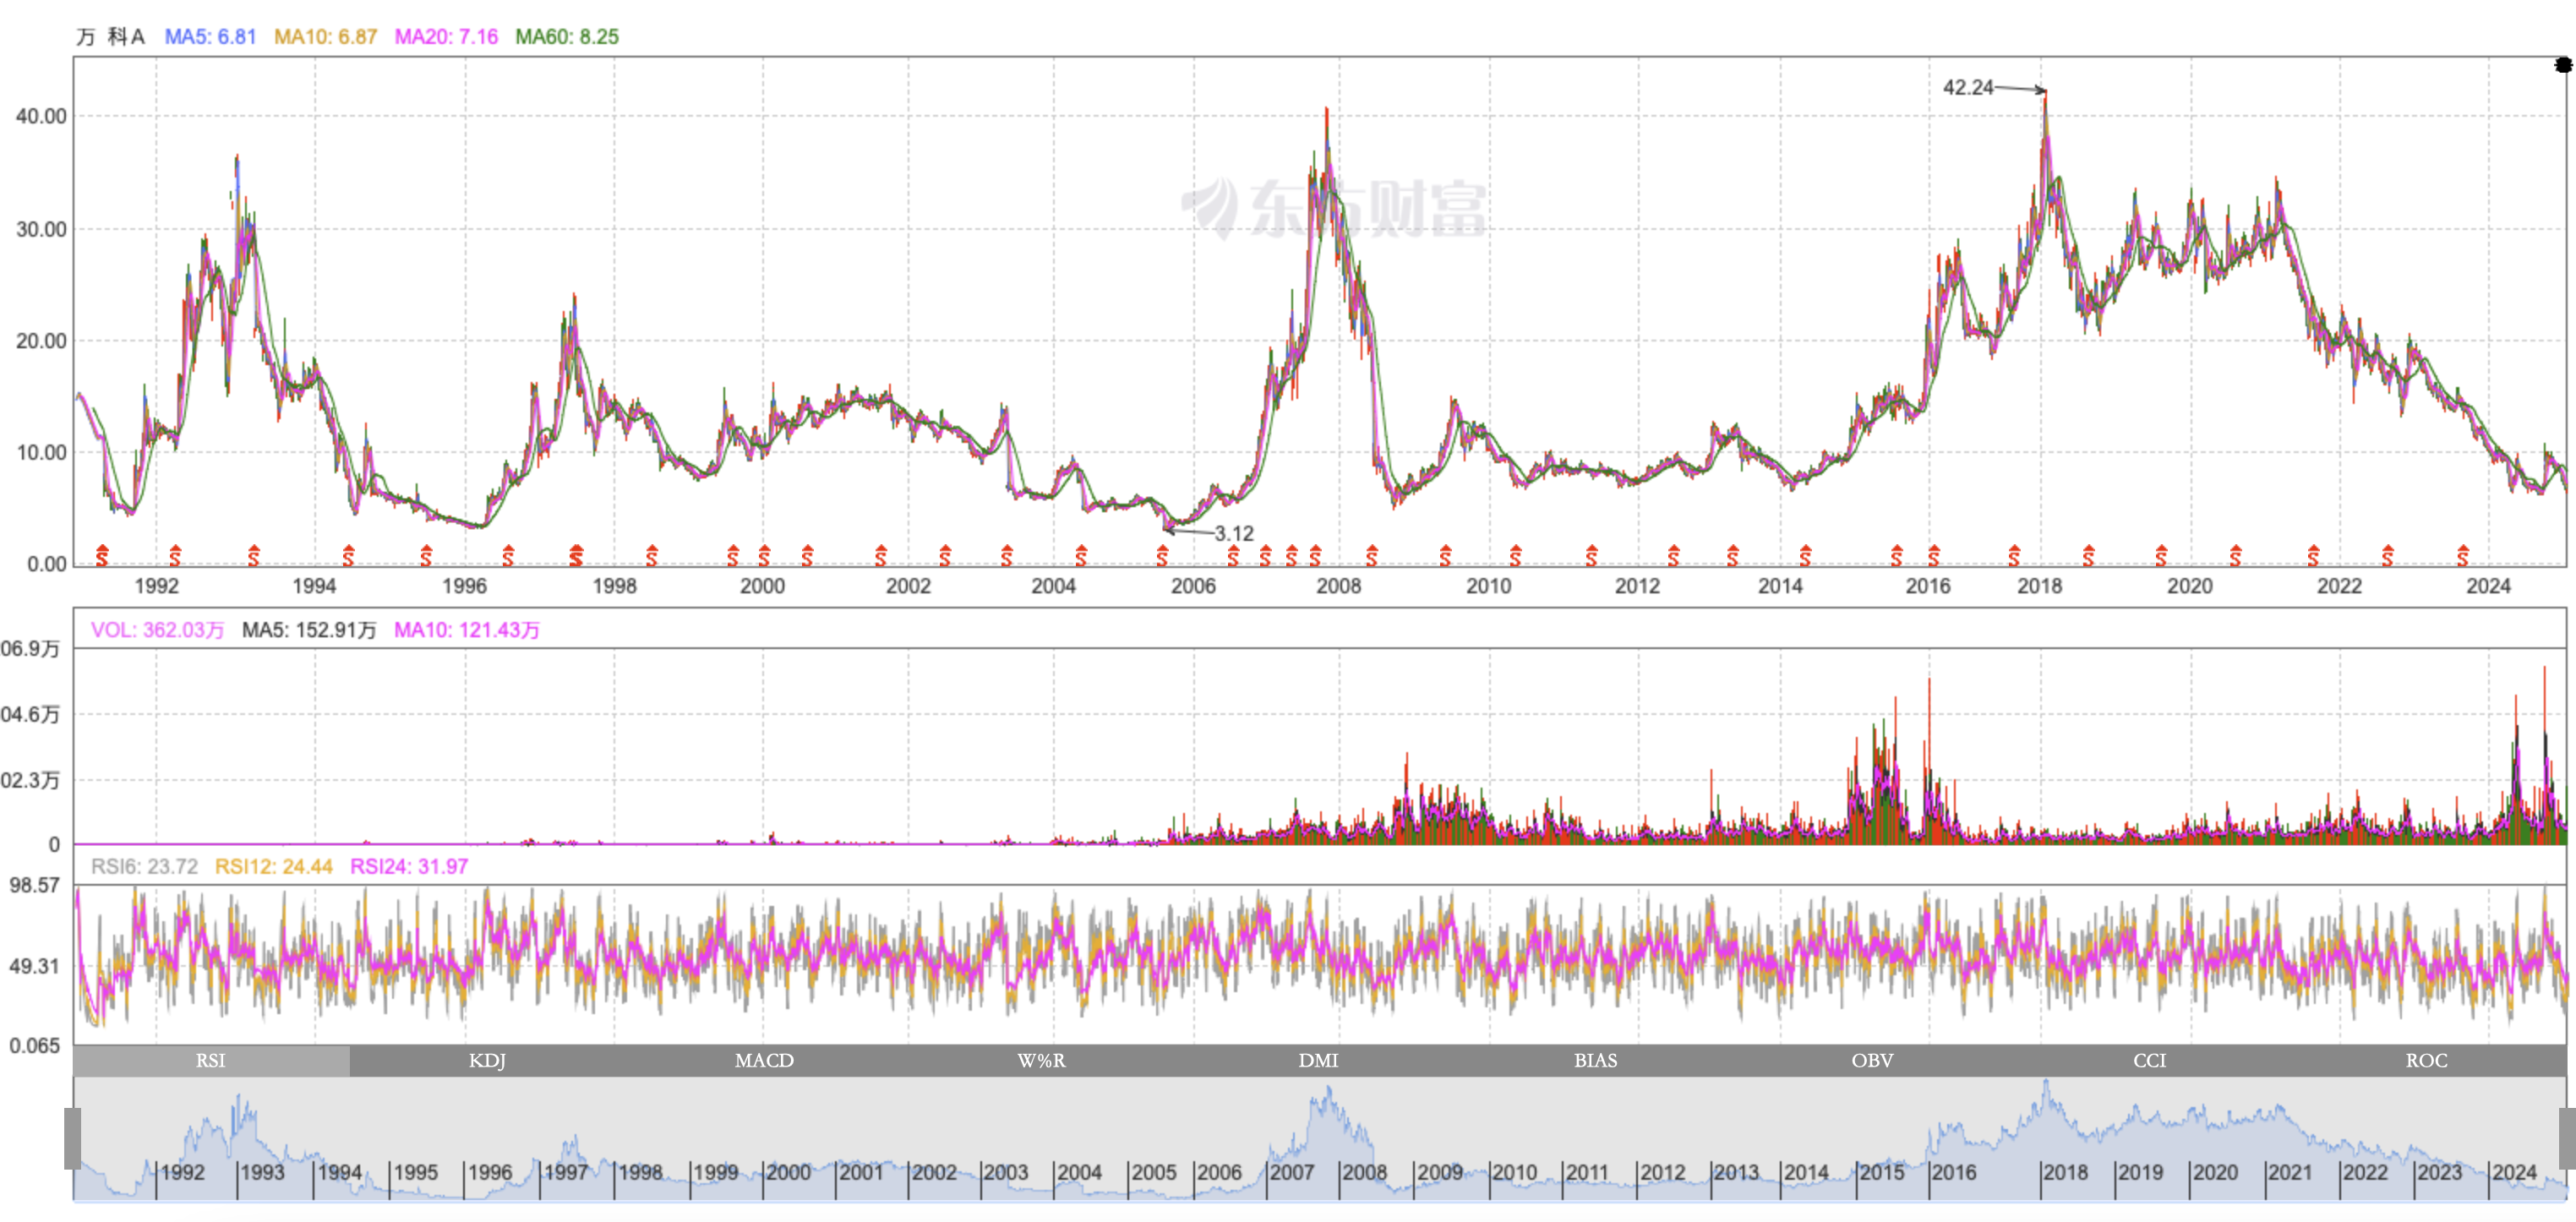Click the last red S marker before 2024
The width and height of the screenshot is (2576, 1222).
pyautogui.click(x=2463, y=555)
